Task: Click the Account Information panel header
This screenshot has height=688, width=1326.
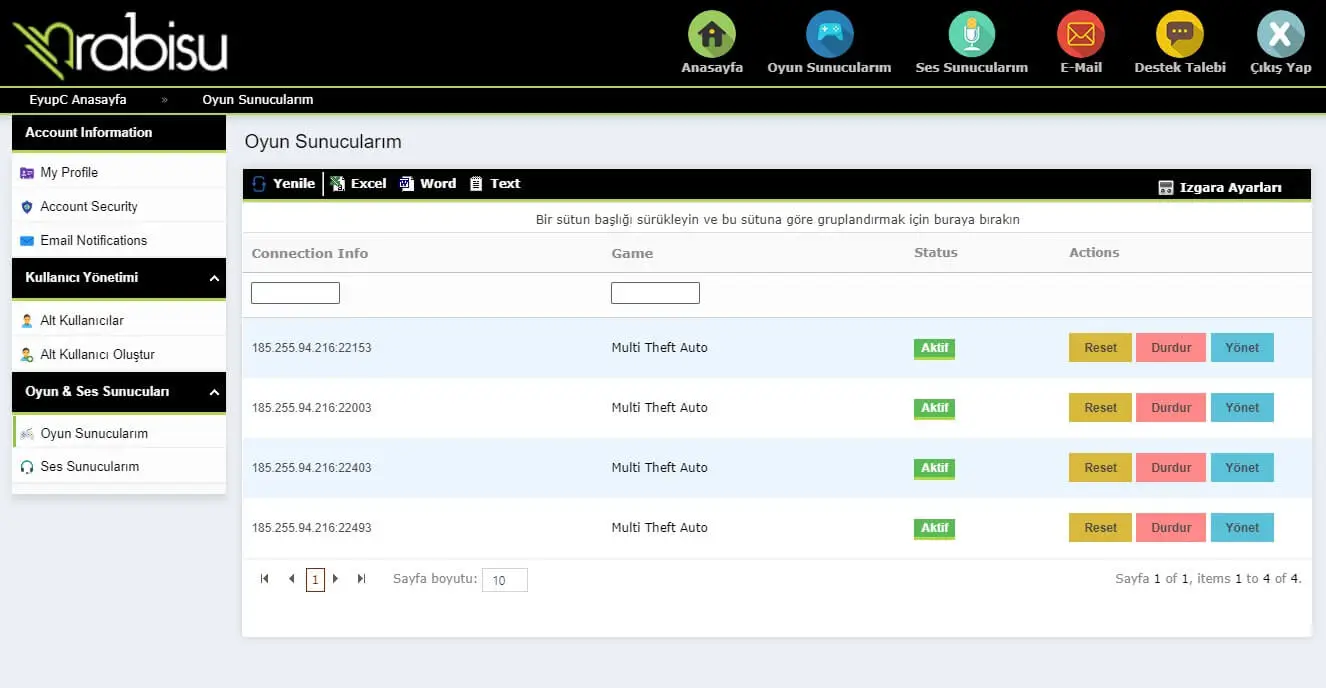Action: [119, 133]
